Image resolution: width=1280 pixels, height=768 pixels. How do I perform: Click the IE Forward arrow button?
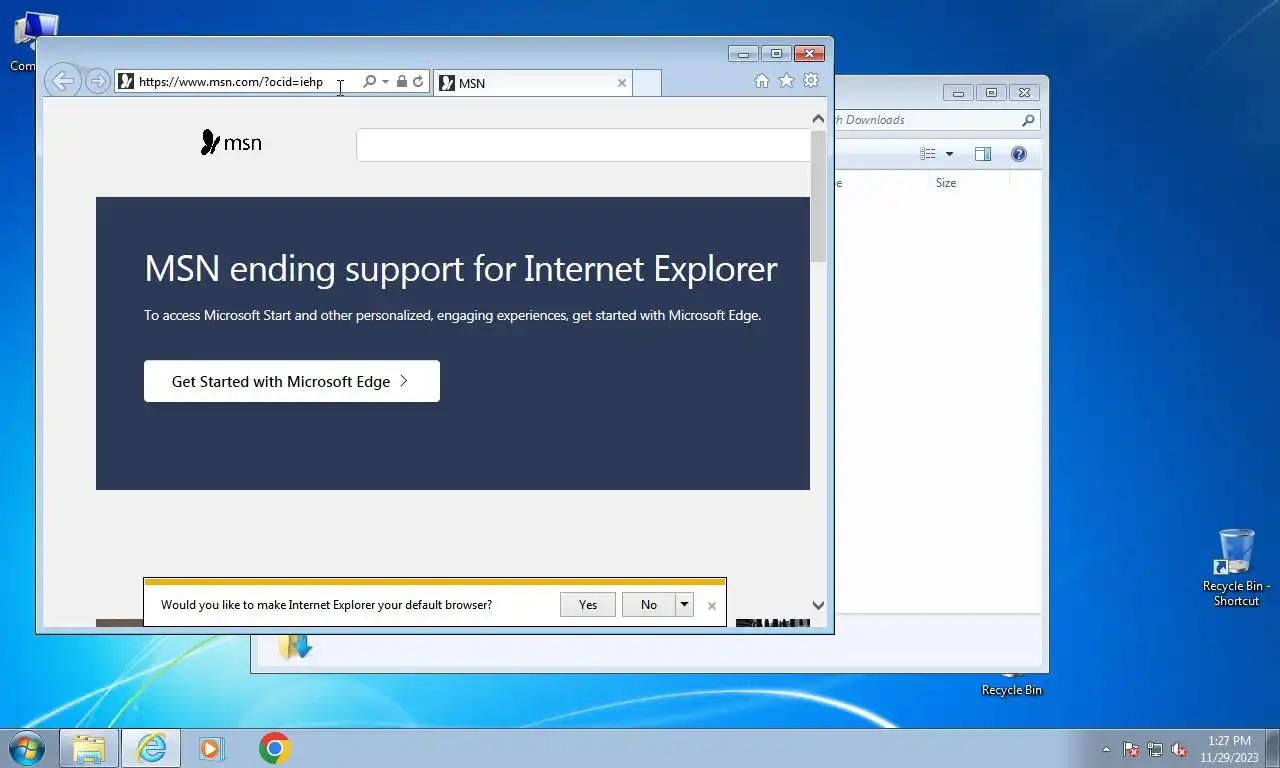coord(97,82)
